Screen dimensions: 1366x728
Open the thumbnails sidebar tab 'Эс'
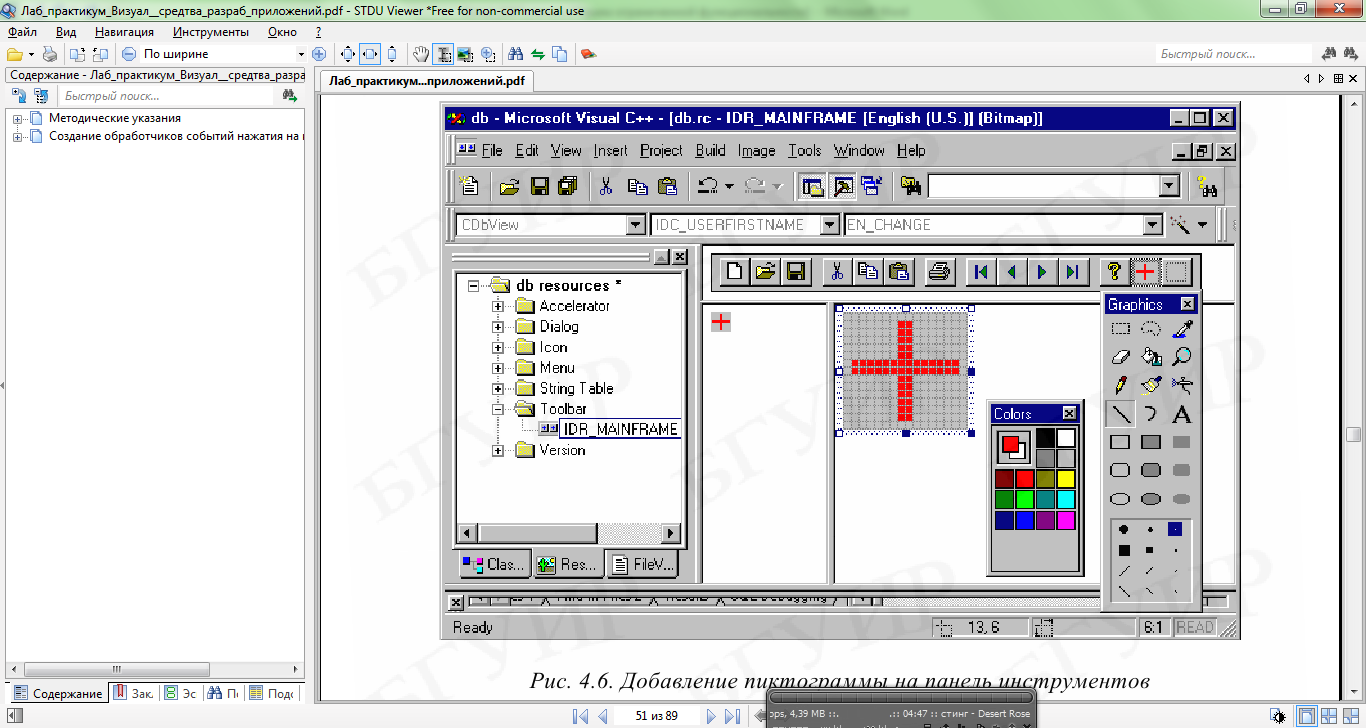[x=180, y=693]
